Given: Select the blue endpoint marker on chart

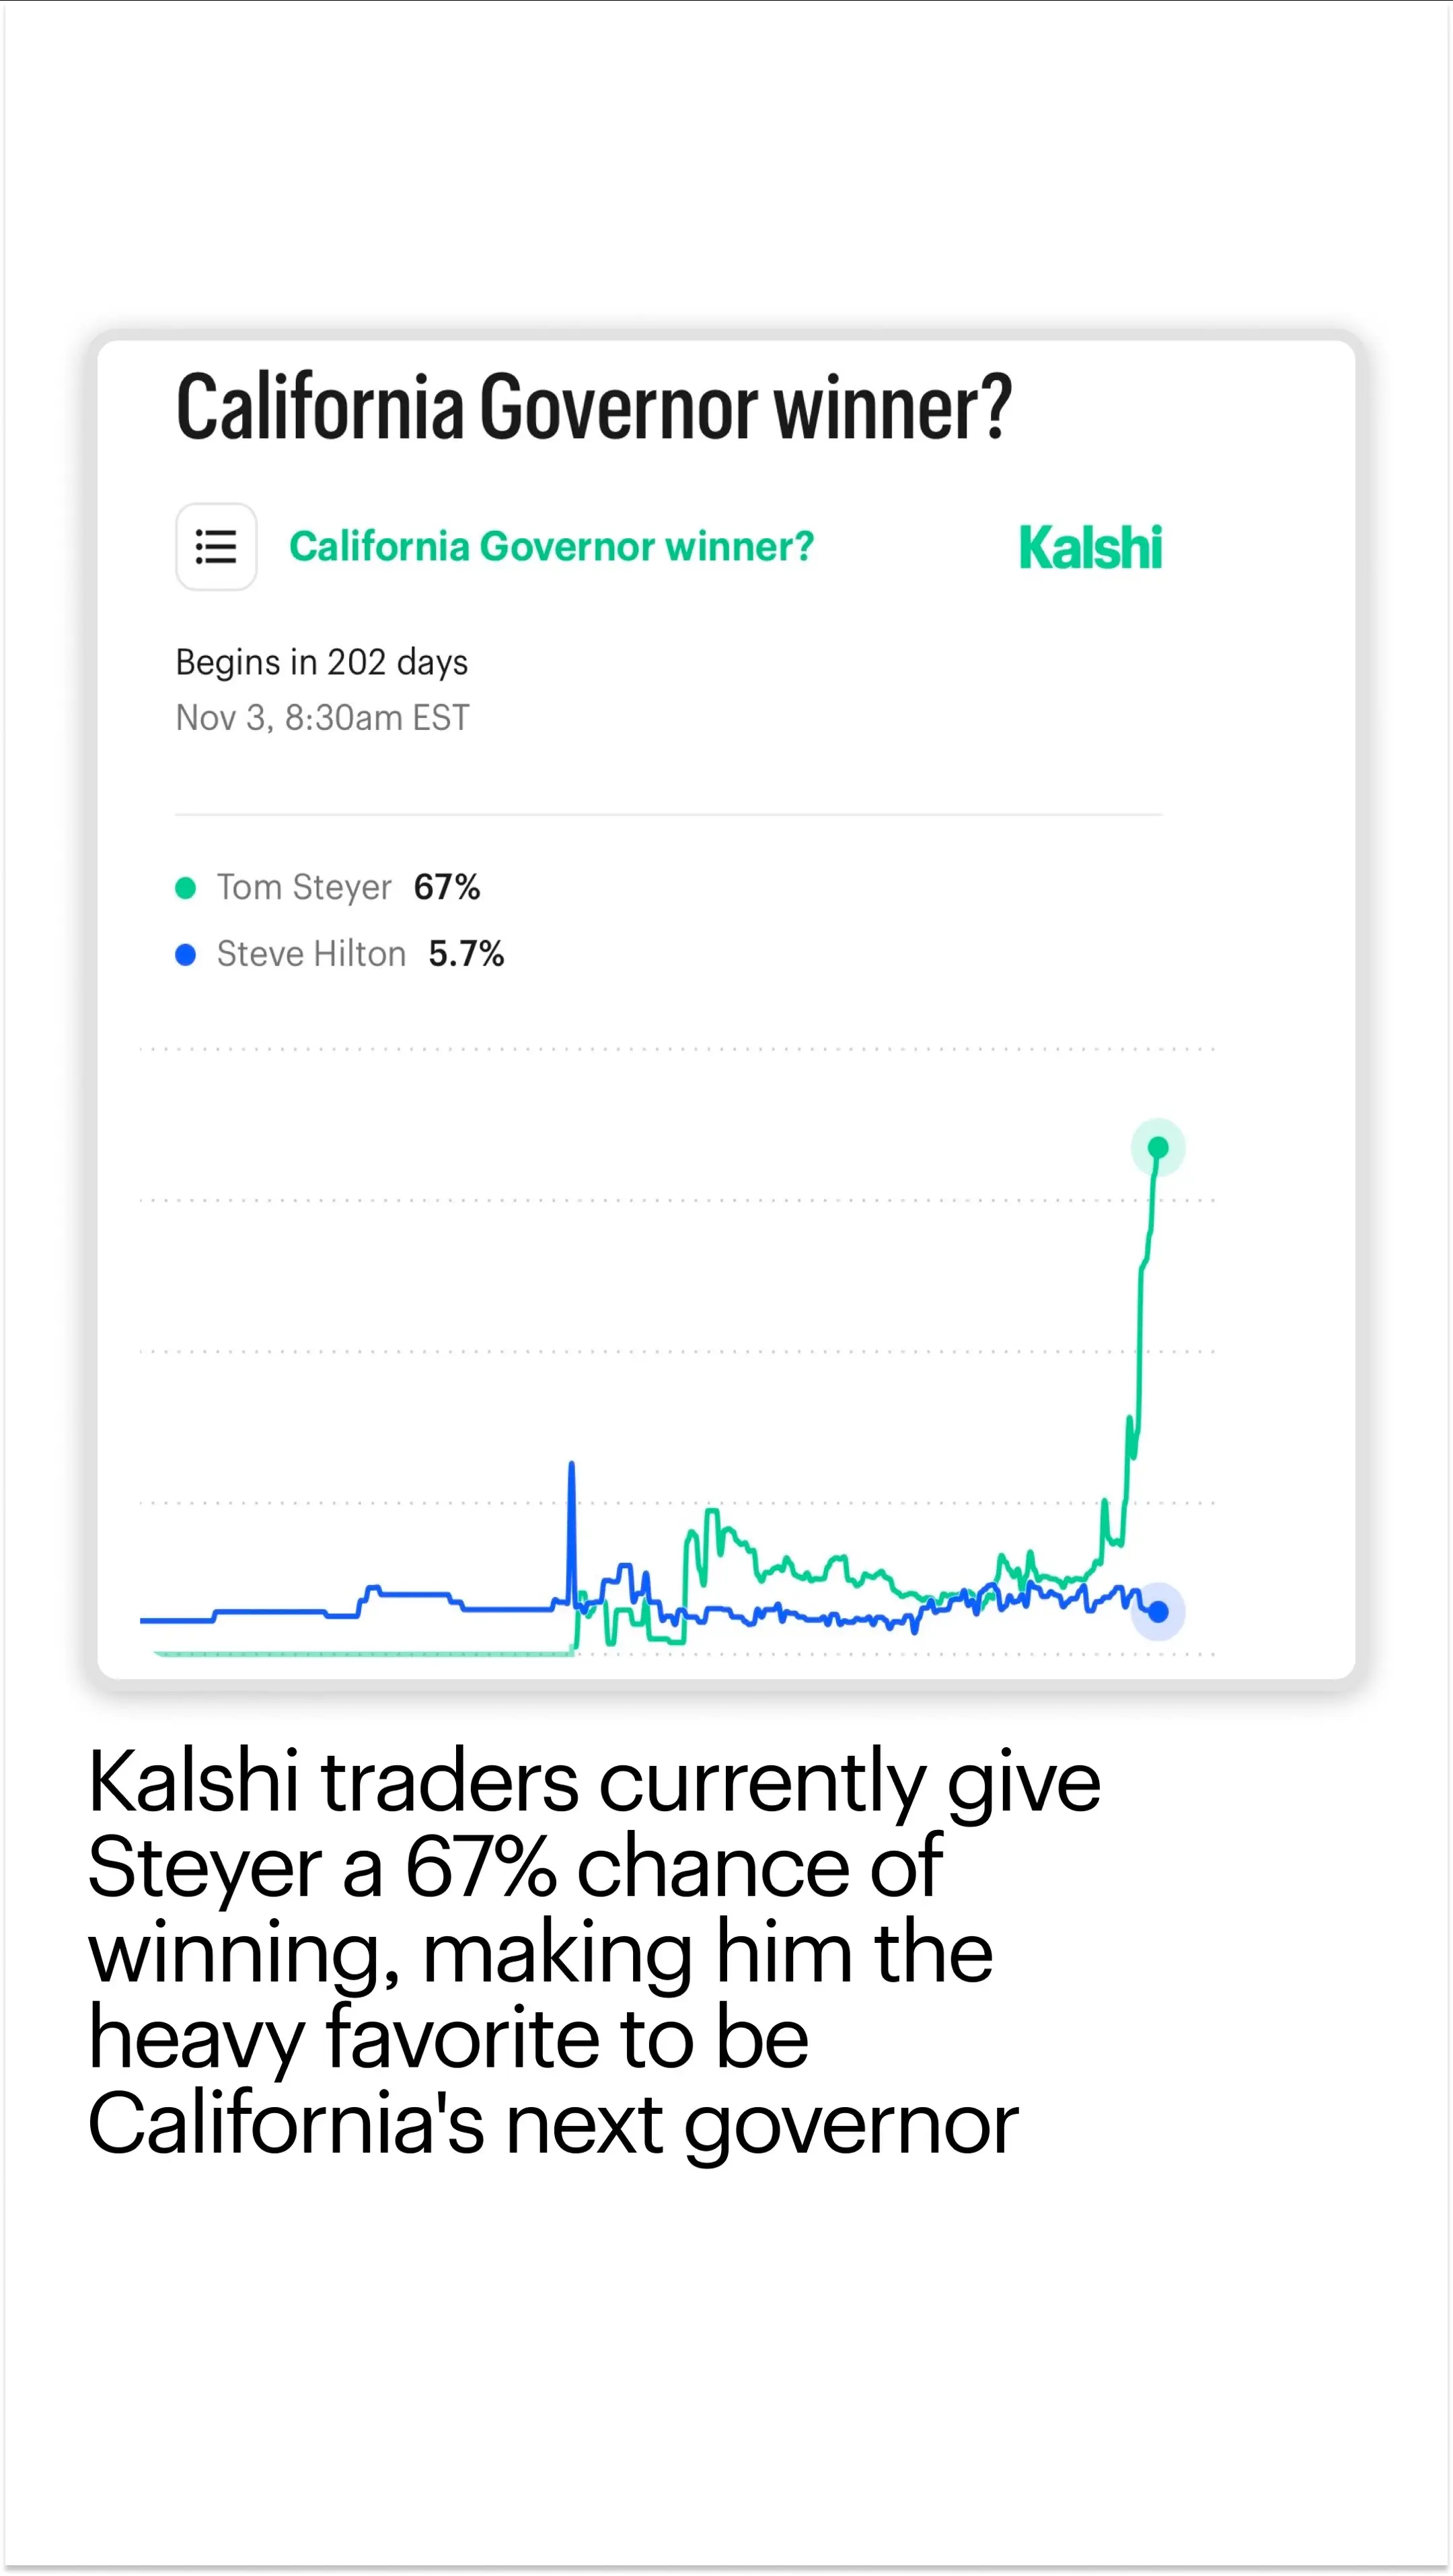Looking at the screenshot, I should click(1158, 1611).
